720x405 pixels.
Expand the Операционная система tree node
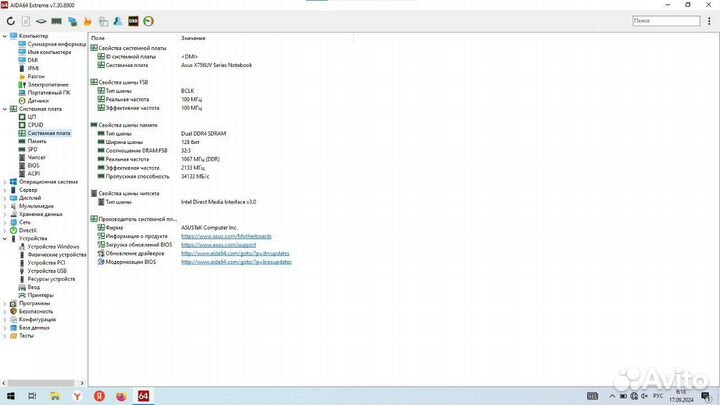click(x=4, y=181)
